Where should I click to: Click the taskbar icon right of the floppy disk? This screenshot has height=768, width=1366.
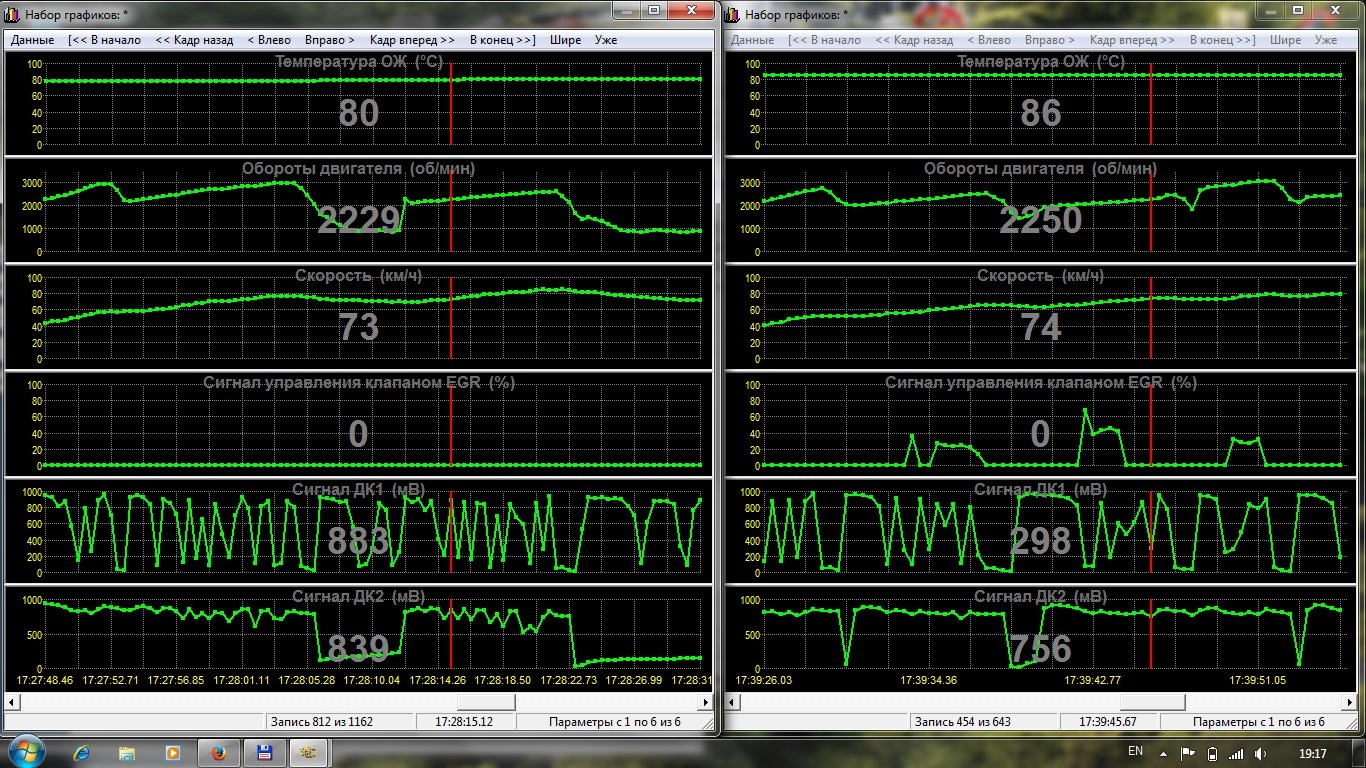click(x=310, y=752)
